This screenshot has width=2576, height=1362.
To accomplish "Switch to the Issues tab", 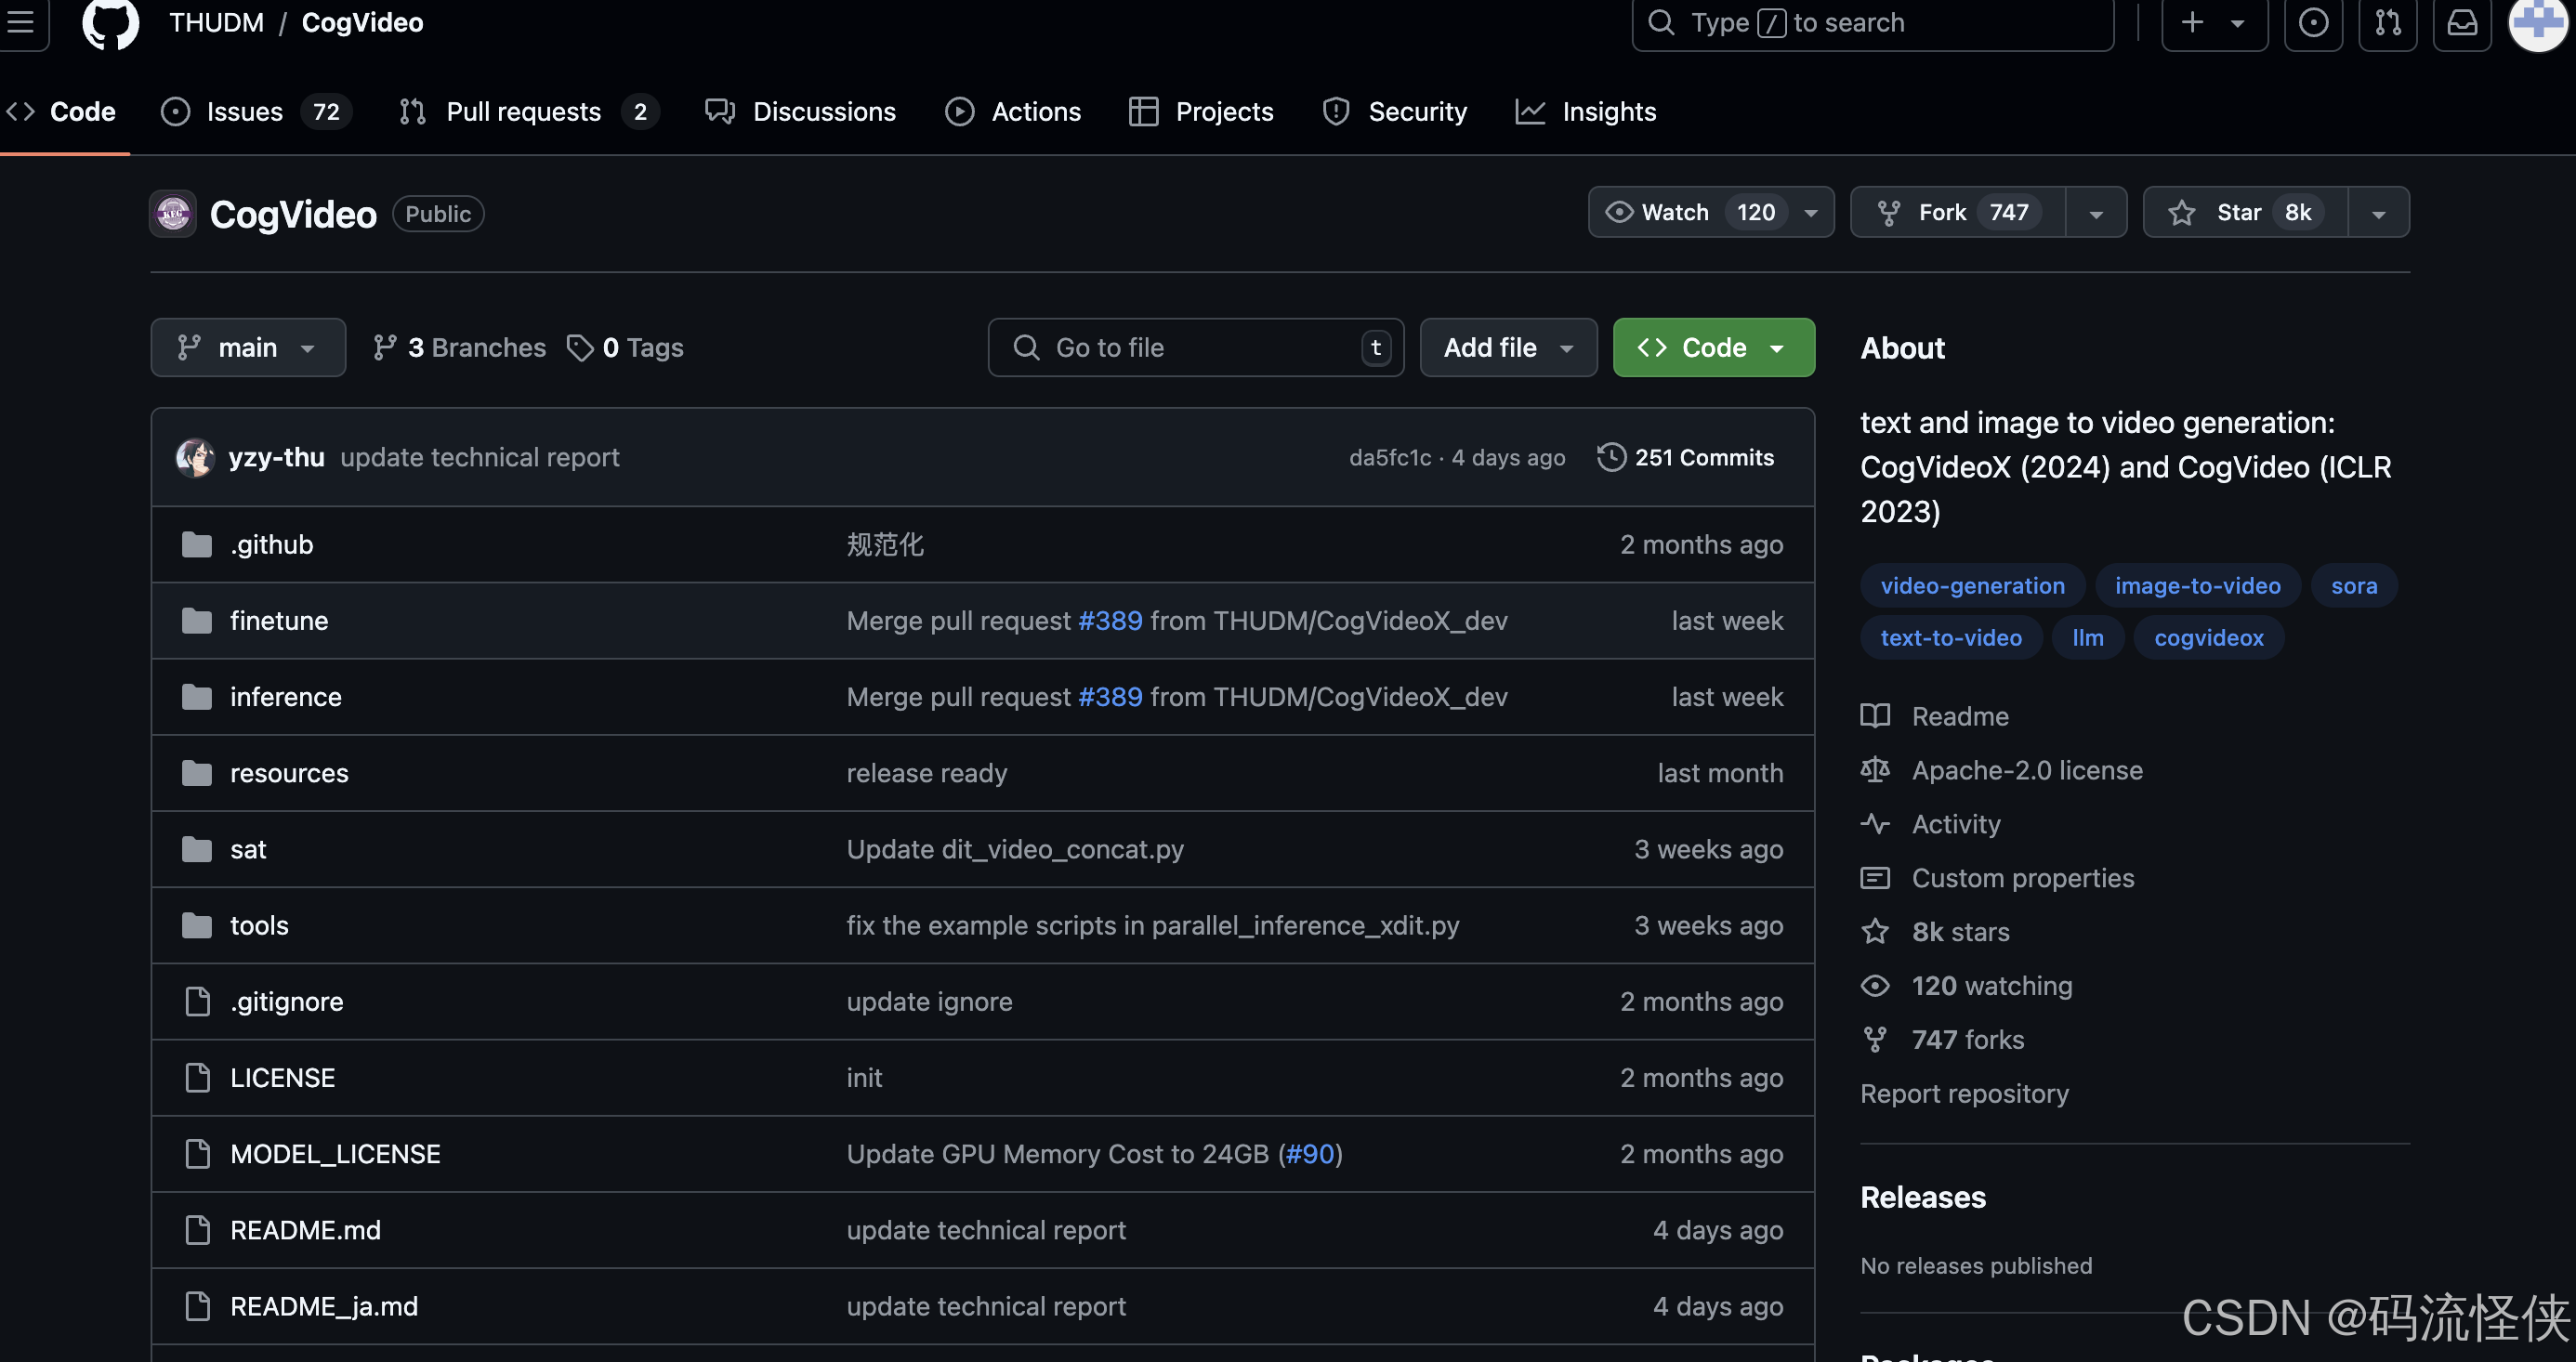I will point(244,111).
